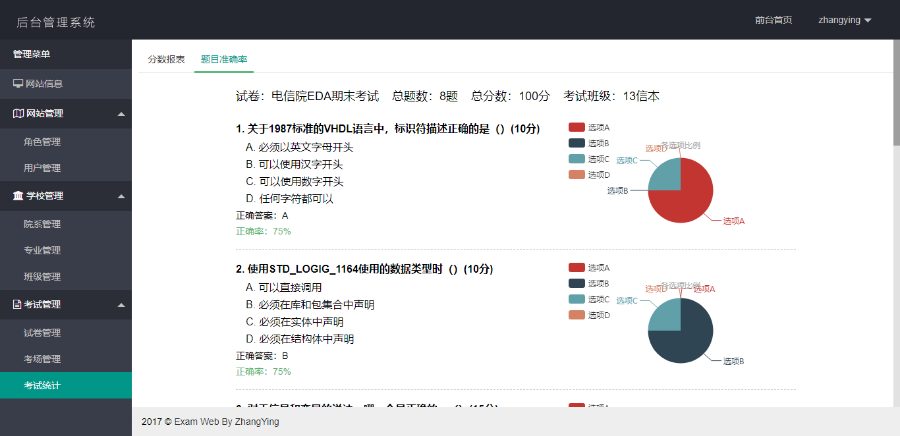Click the teal 选项C slice in question 2 pie
The image size is (900, 436).
point(668,317)
